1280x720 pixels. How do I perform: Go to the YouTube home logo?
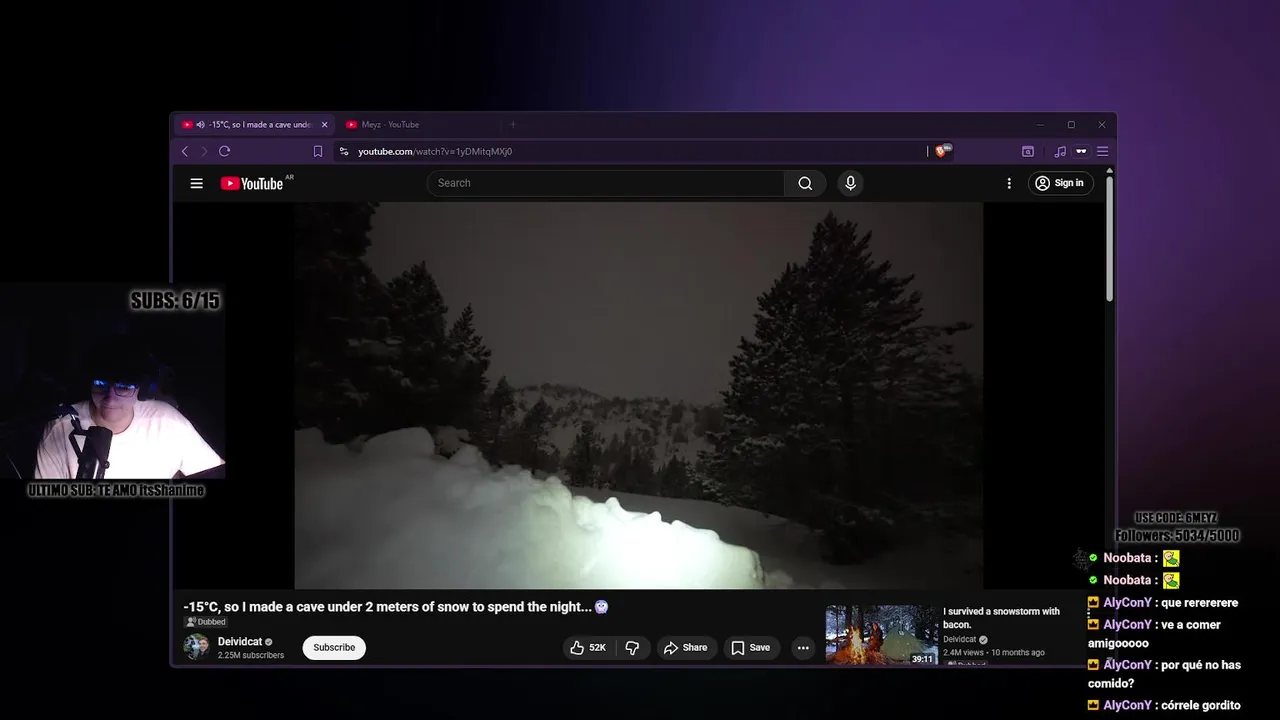(252, 183)
